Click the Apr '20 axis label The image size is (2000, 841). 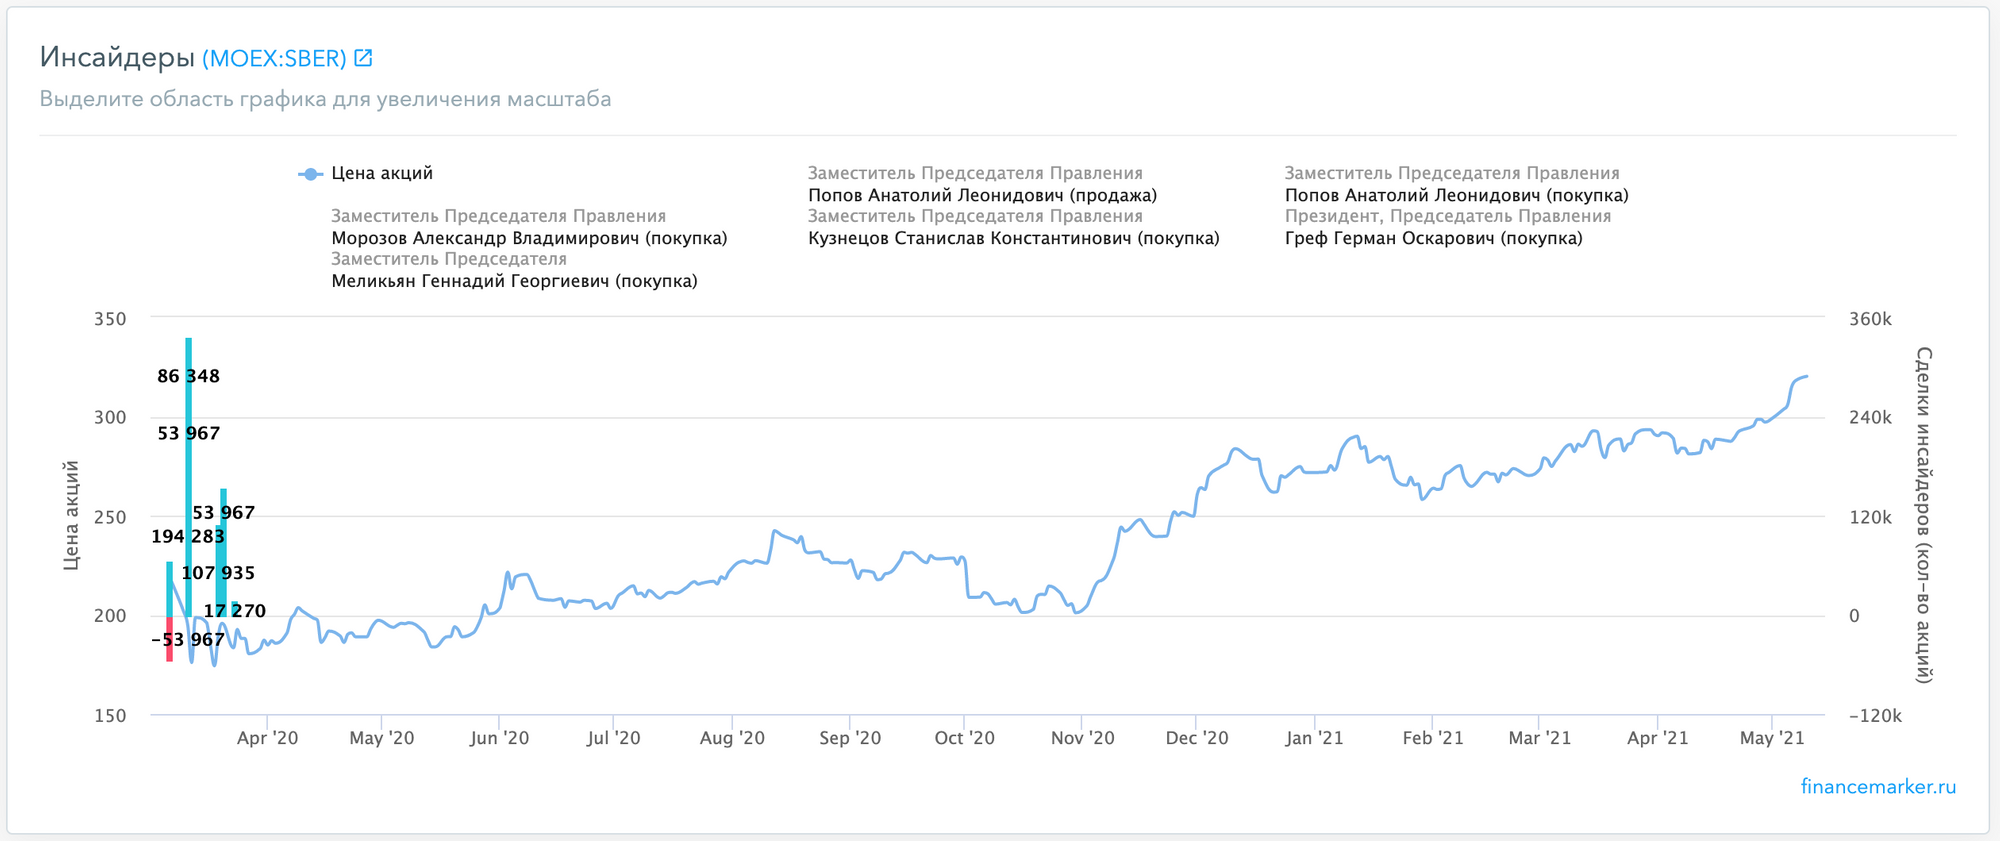tap(267, 738)
